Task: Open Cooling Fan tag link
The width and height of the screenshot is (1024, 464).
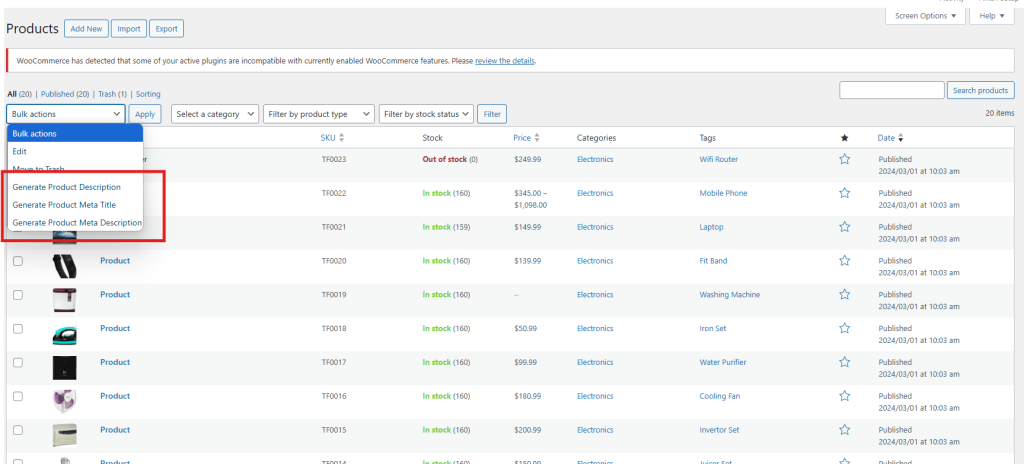Action: (720, 396)
